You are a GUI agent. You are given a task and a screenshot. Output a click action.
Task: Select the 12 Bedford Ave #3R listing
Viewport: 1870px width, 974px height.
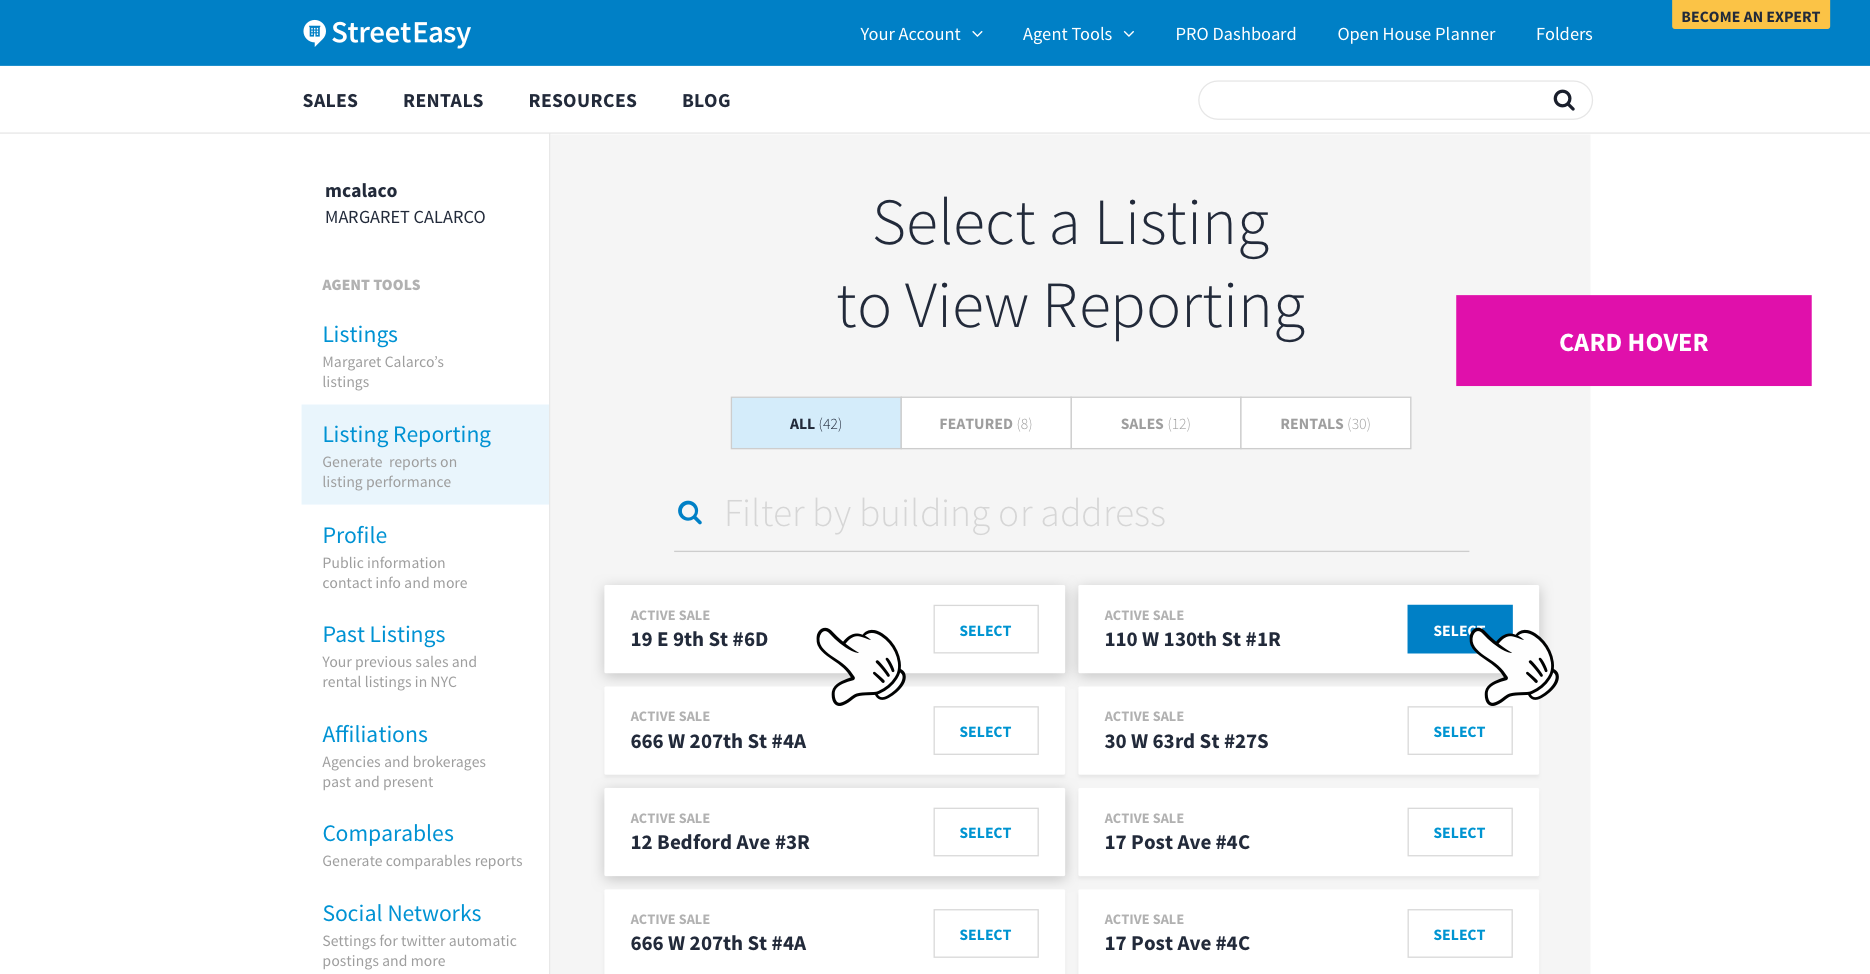(x=986, y=832)
